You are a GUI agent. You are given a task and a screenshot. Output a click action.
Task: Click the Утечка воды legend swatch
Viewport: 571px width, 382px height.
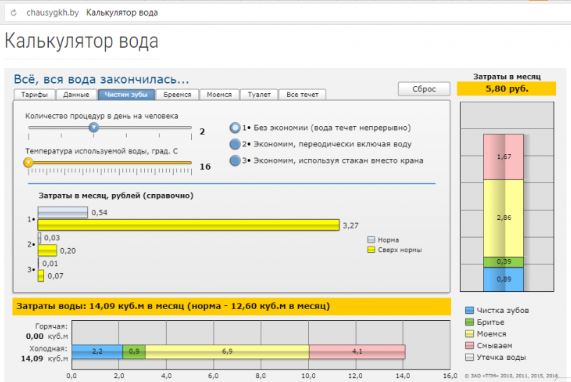point(469,357)
